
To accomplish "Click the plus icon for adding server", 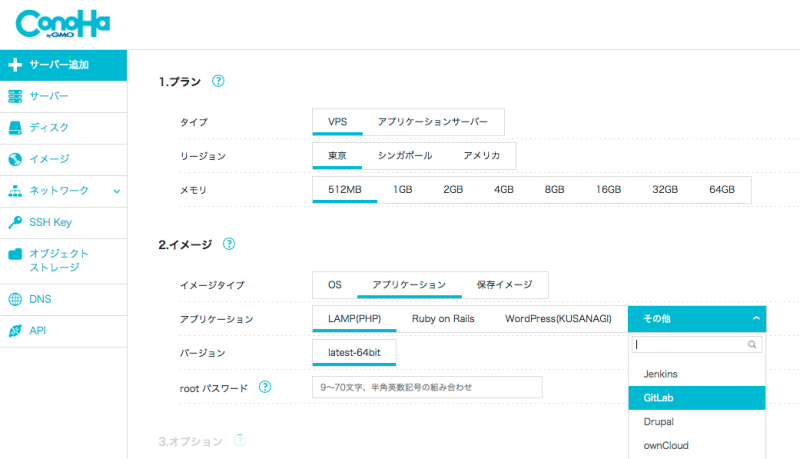I will 15,65.
